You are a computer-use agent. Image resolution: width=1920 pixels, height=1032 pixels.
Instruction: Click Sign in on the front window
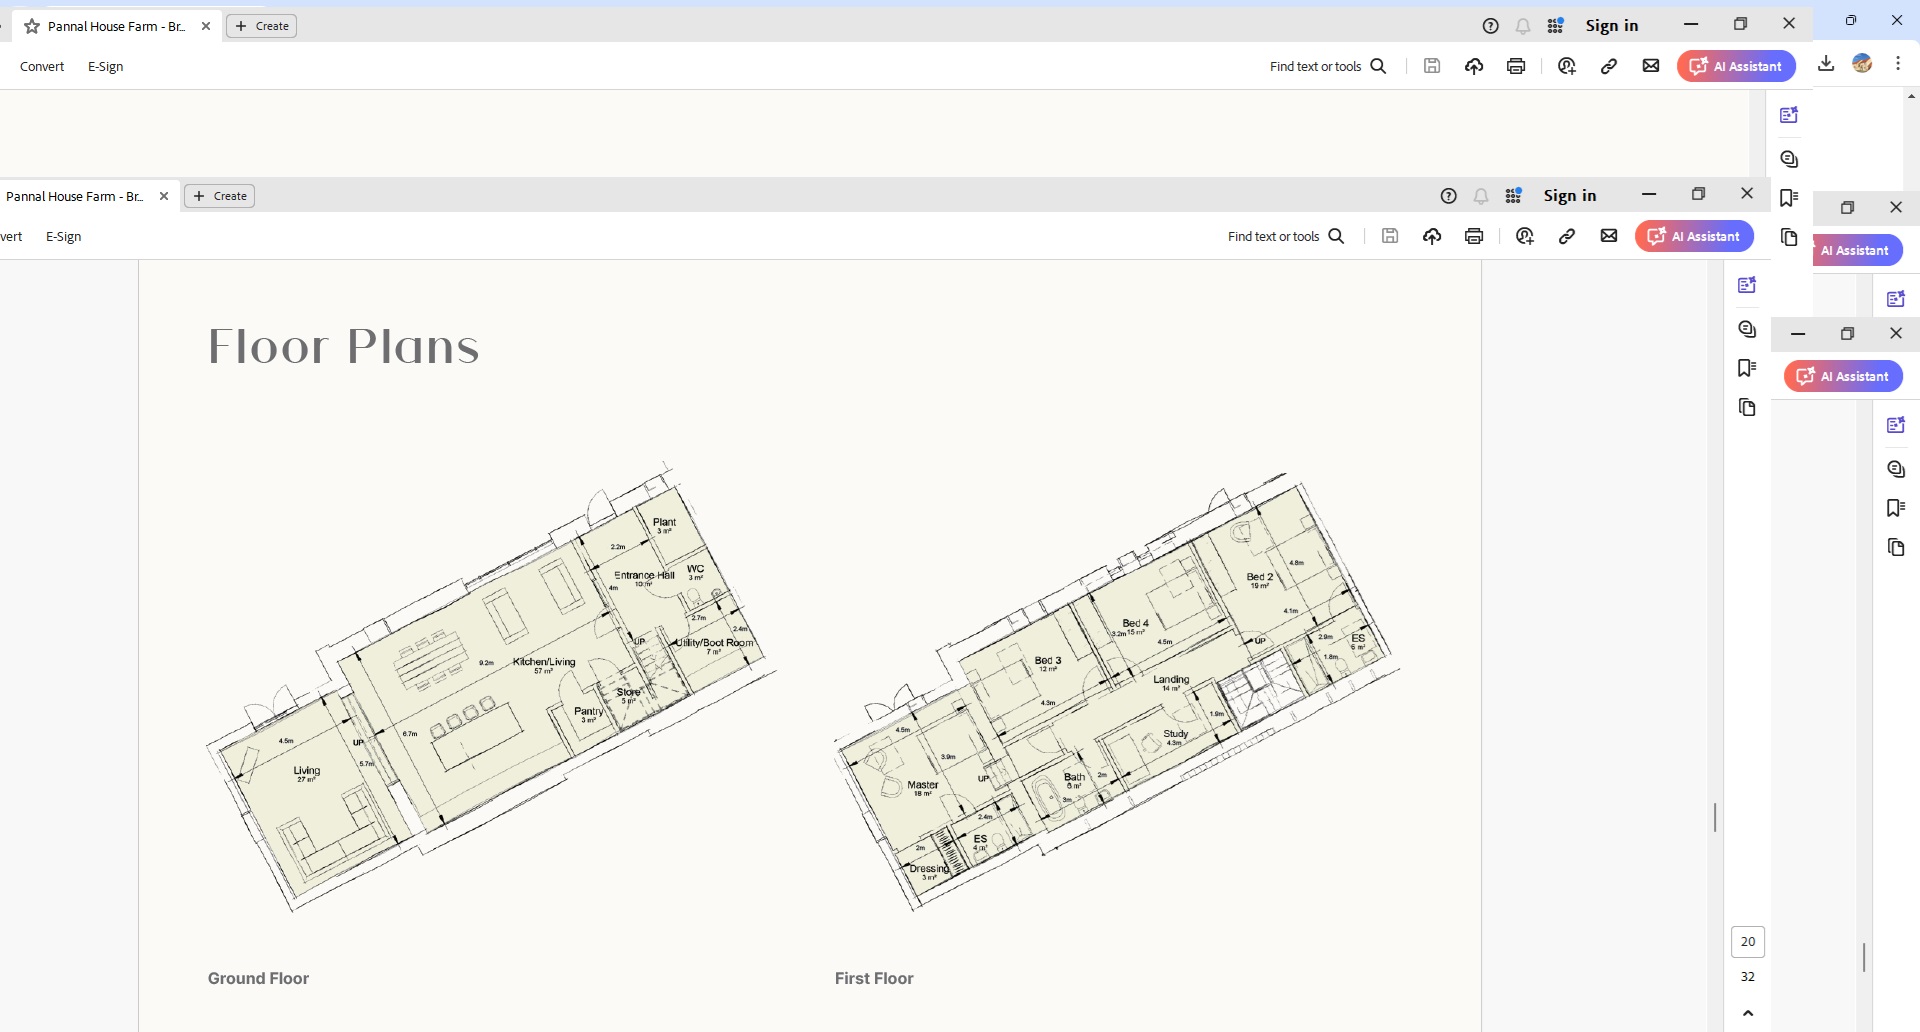(1570, 196)
